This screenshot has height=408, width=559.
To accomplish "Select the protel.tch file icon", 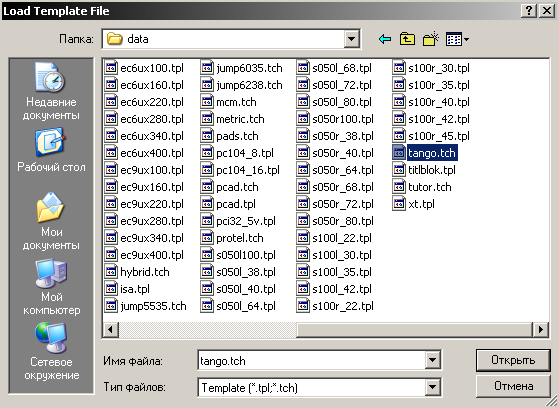I will coord(207,238).
